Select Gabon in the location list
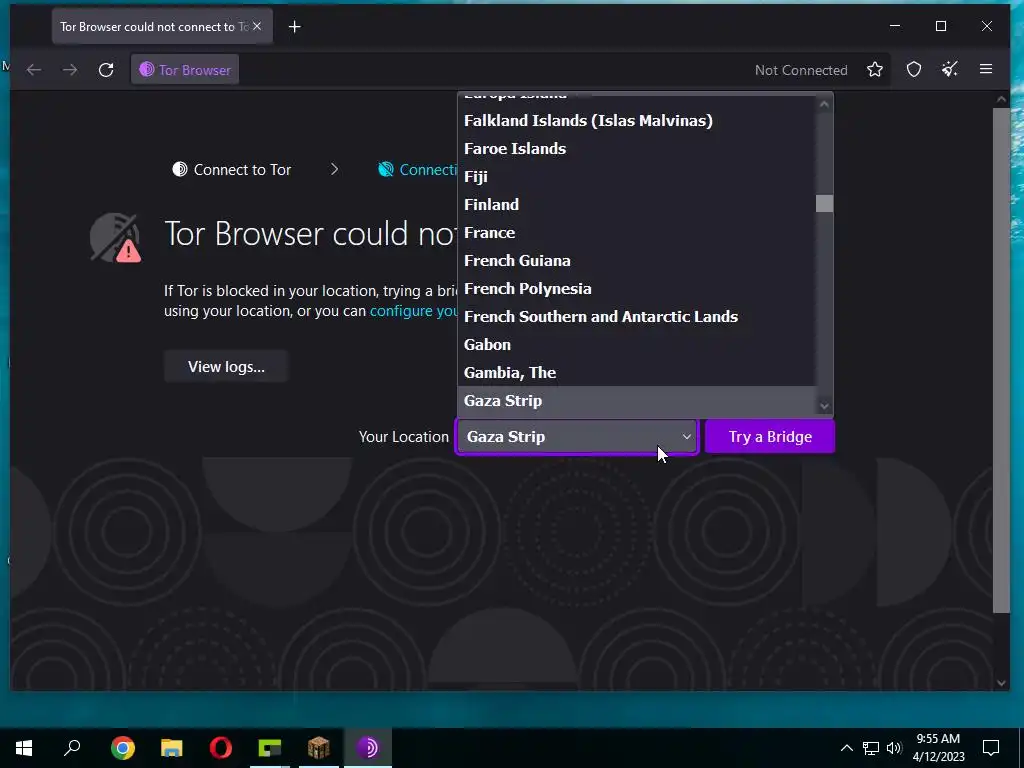The image size is (1024, 768). point(637,345)
